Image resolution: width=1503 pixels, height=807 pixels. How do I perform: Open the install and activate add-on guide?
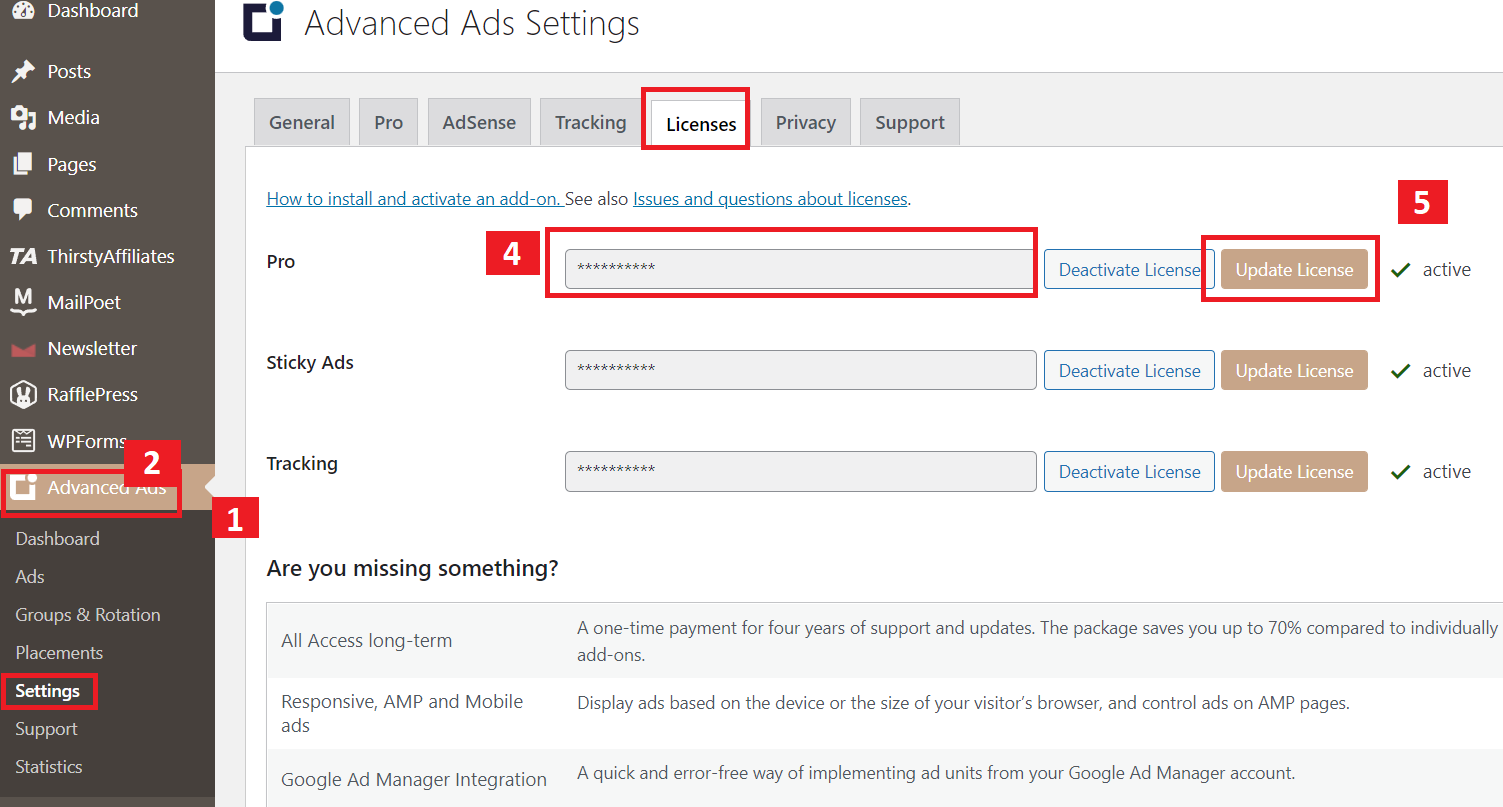click(414, 198)
